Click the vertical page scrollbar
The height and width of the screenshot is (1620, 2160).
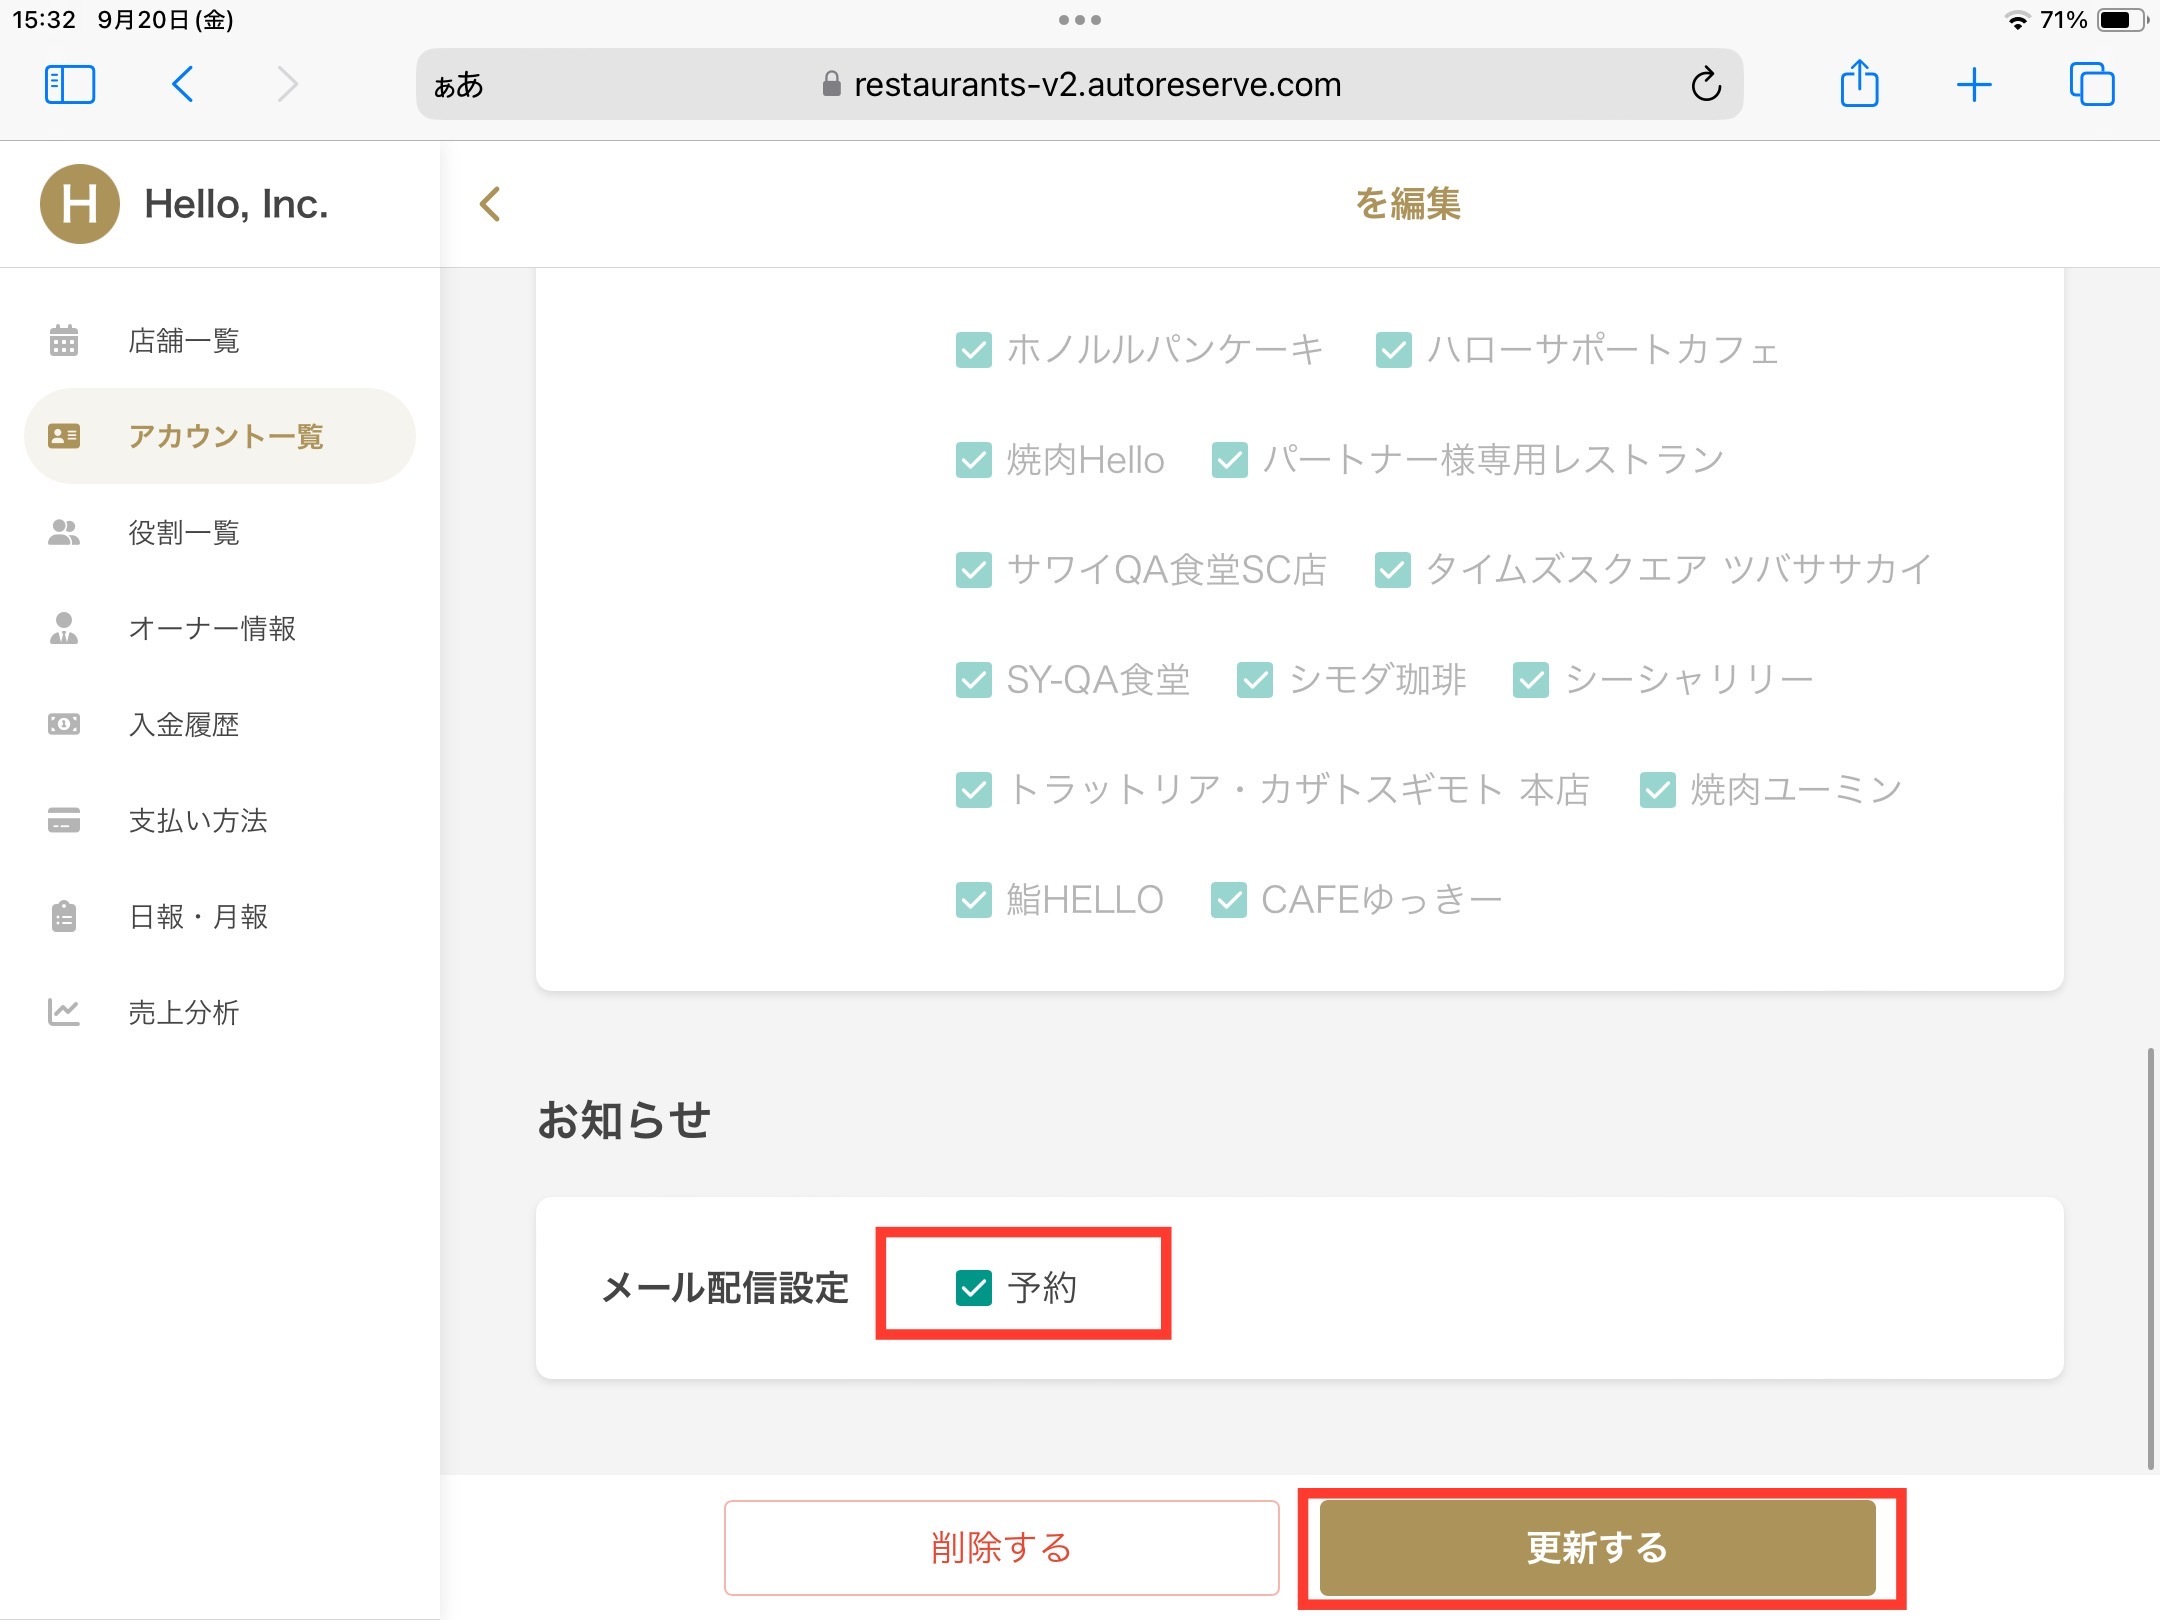[x=2150, y=1258]
